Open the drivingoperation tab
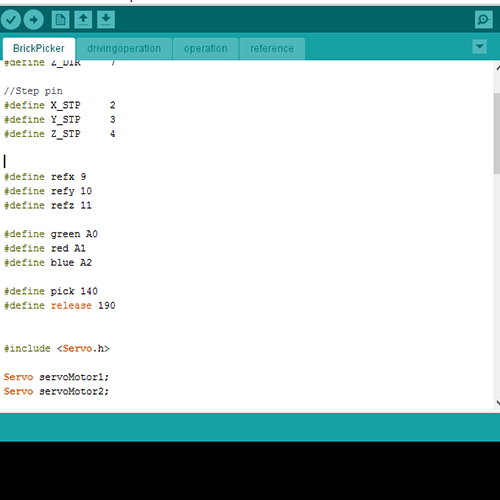The width and height of the screenshot is (500, 500). pyautogui.click(x=124, y=49)
